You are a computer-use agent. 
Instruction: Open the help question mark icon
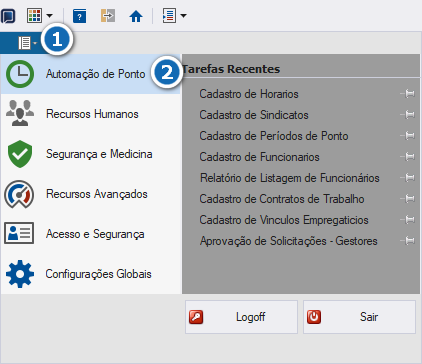point(79,16)
